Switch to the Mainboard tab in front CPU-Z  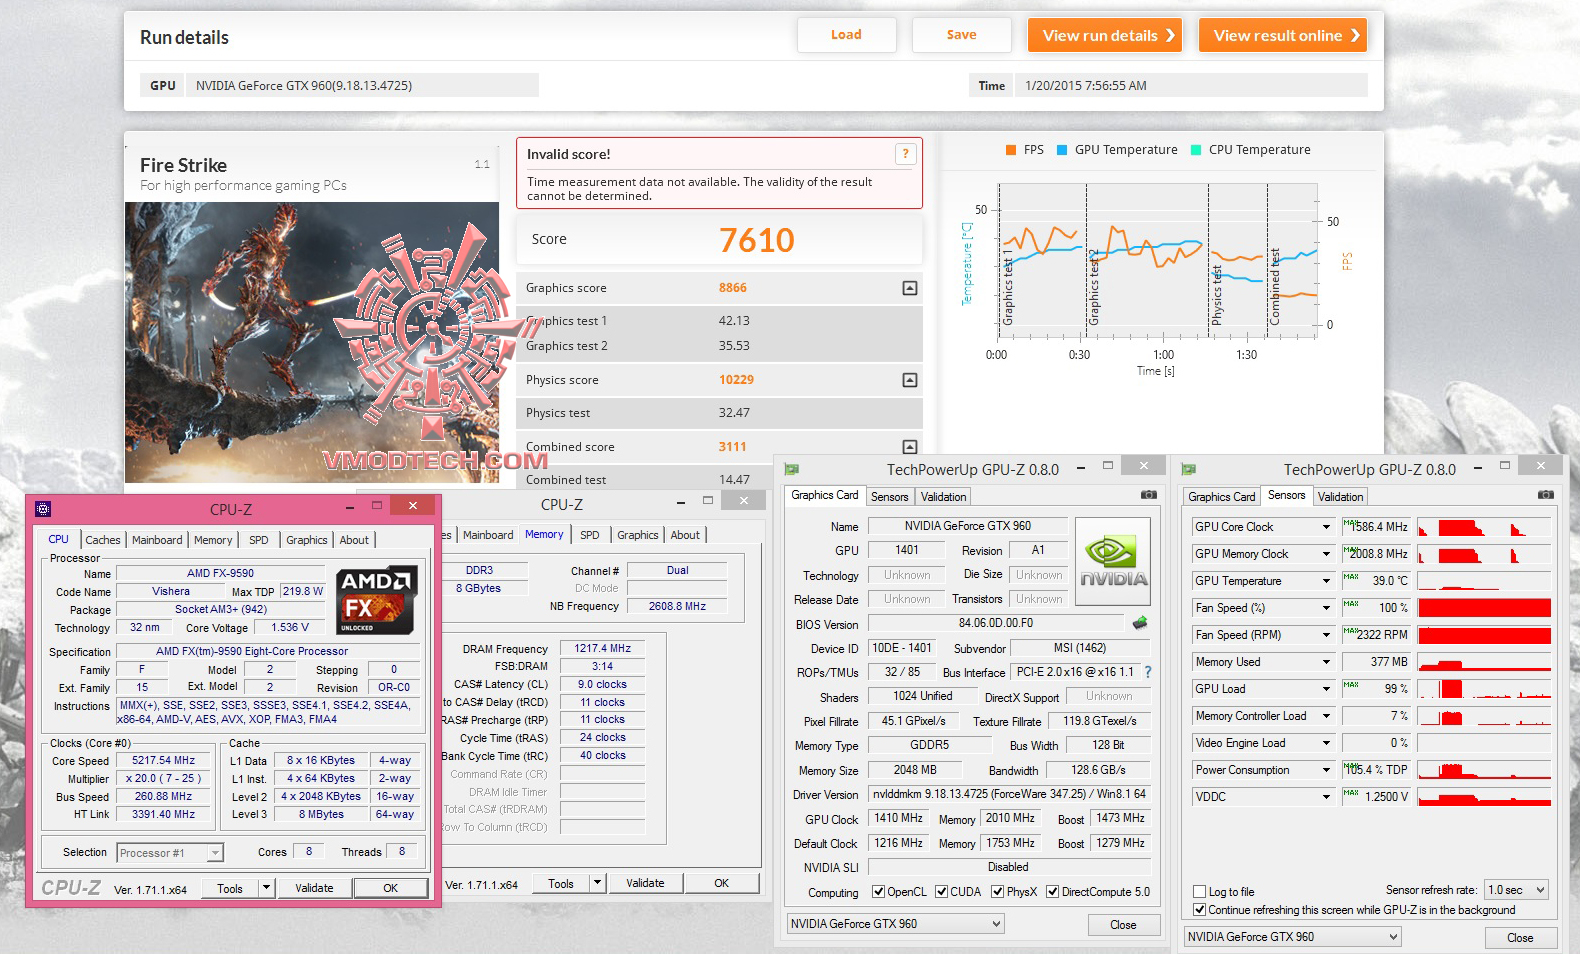[158, 540]
